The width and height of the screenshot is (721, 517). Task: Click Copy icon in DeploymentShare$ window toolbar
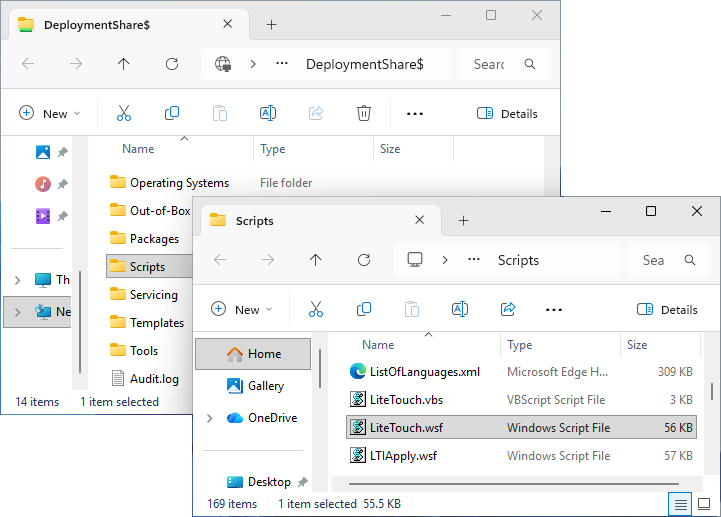click(x=172, y=113)
